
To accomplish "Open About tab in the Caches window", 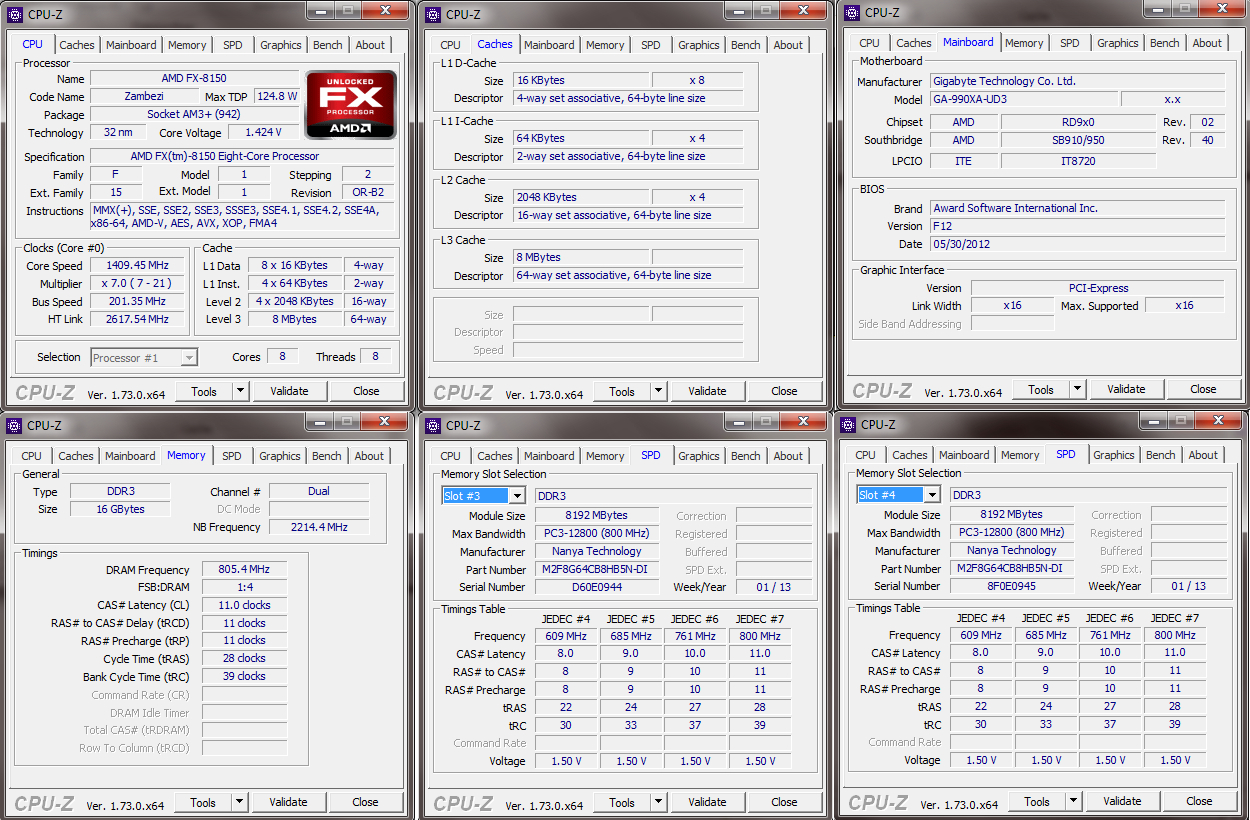I will (x=788, y=45).
